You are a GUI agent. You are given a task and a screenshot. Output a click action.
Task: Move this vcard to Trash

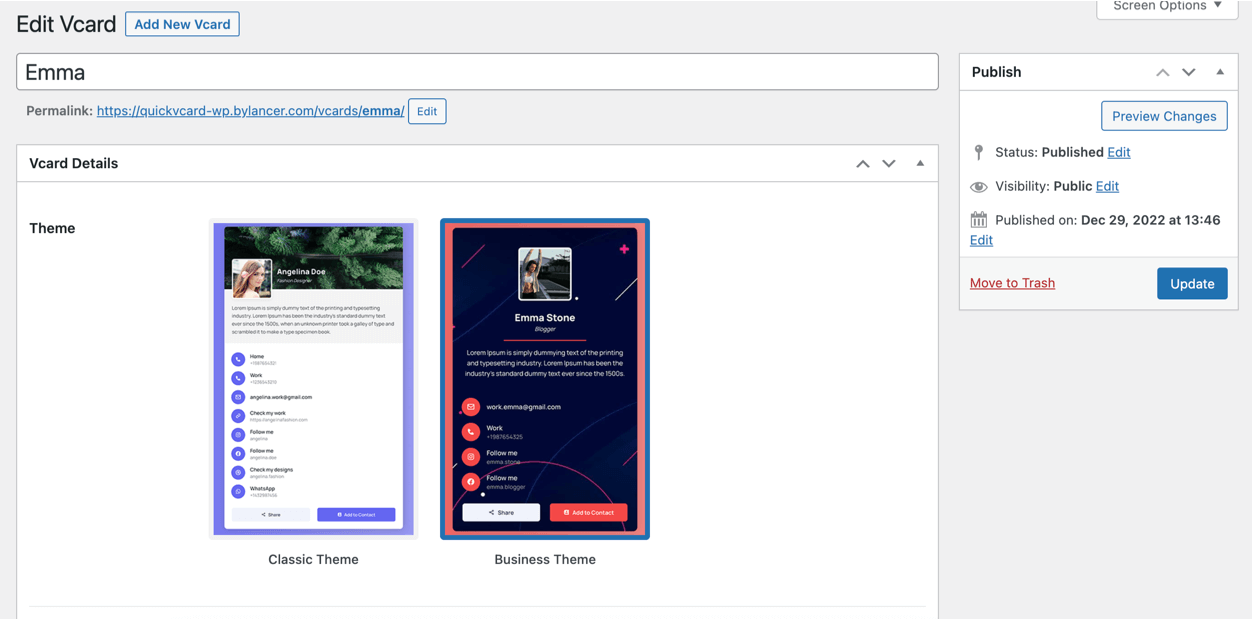pyautogui.click(x=1012, y=283)
